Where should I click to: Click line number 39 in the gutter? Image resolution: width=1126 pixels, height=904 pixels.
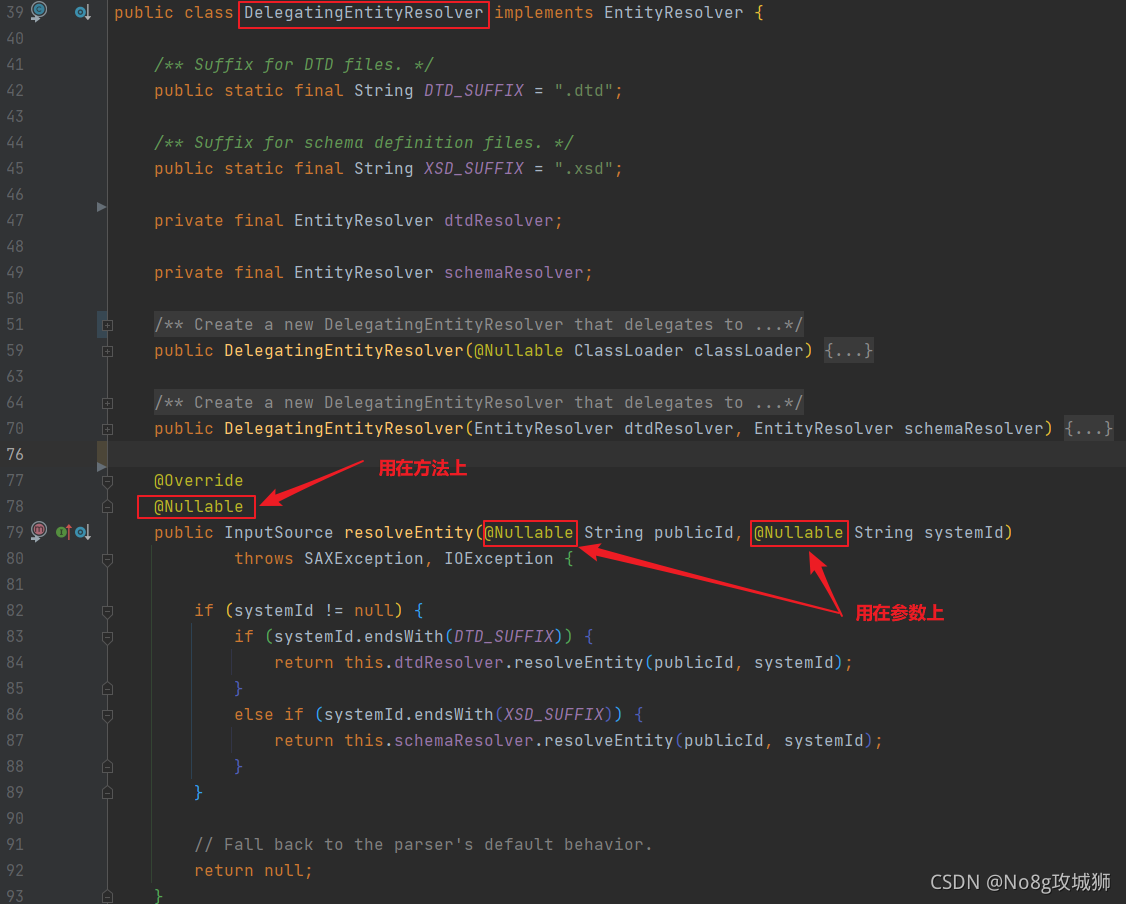pos(15,12)
